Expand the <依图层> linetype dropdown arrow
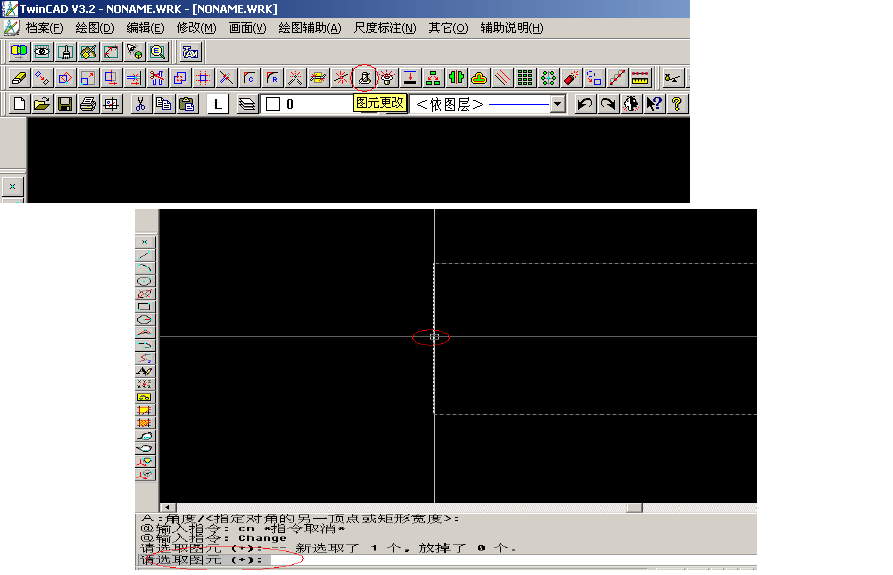This screenshot has width=893, height=575. pos(558,104)
